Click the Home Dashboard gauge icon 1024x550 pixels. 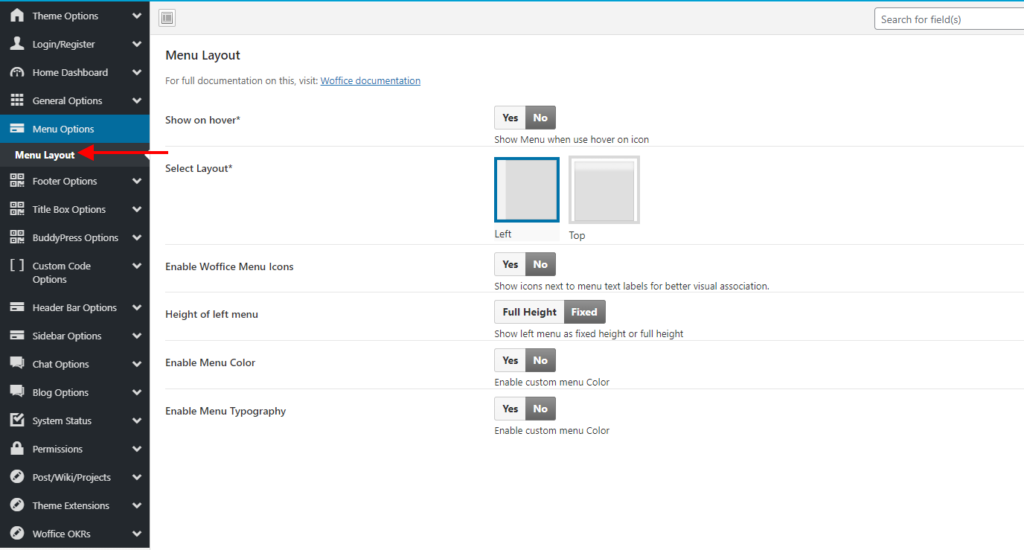pyautogui.click(x=16, y=73)
